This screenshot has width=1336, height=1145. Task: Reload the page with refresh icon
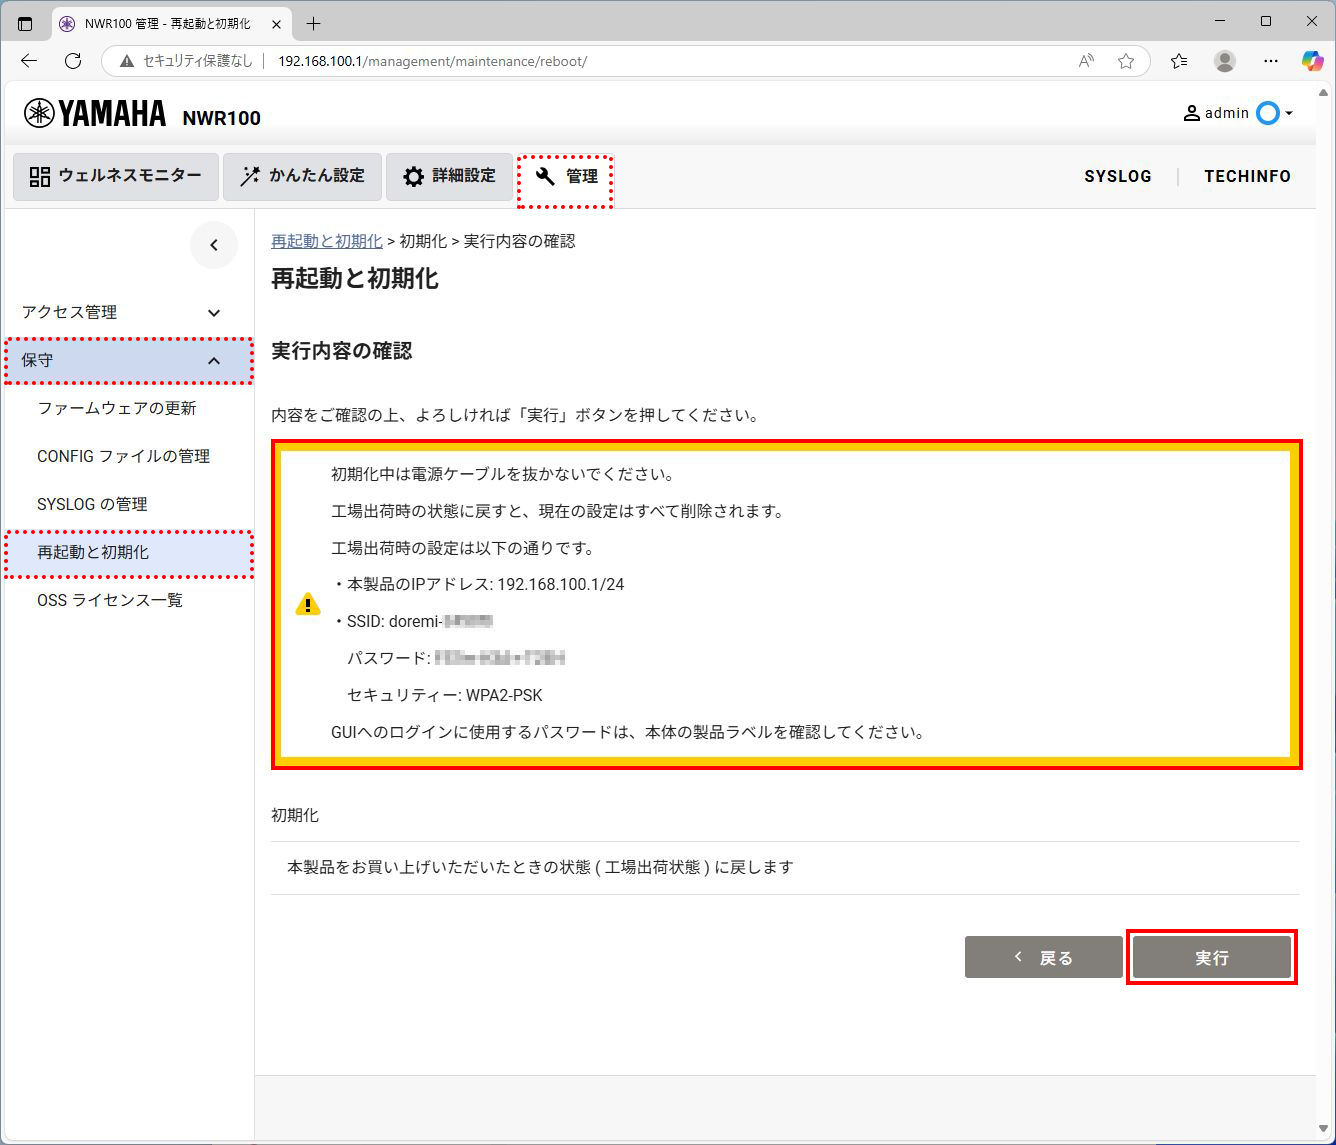tap(73, 61)
